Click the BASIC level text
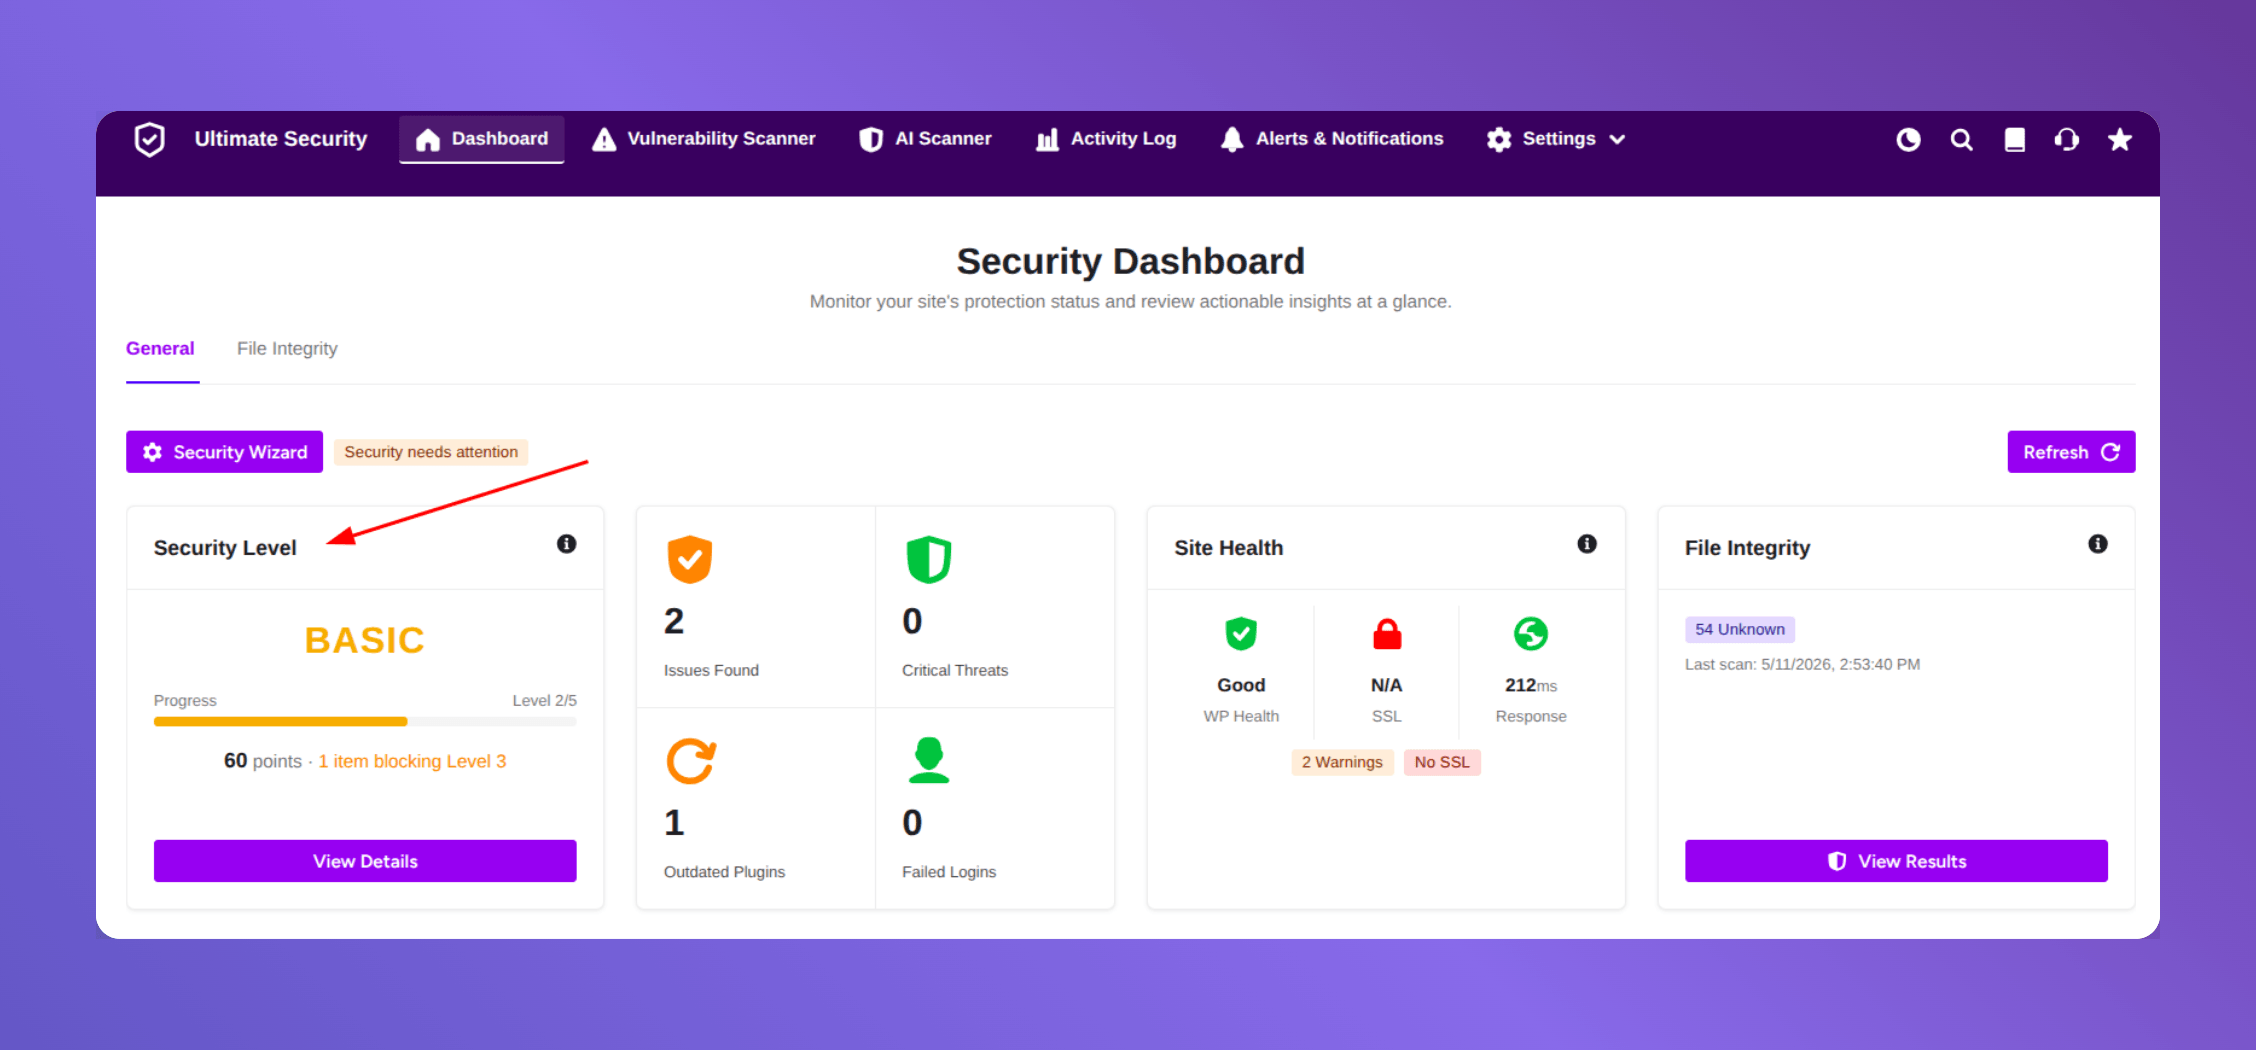The width and height of the screenshot is (2256, 1050). click(365, 640)
